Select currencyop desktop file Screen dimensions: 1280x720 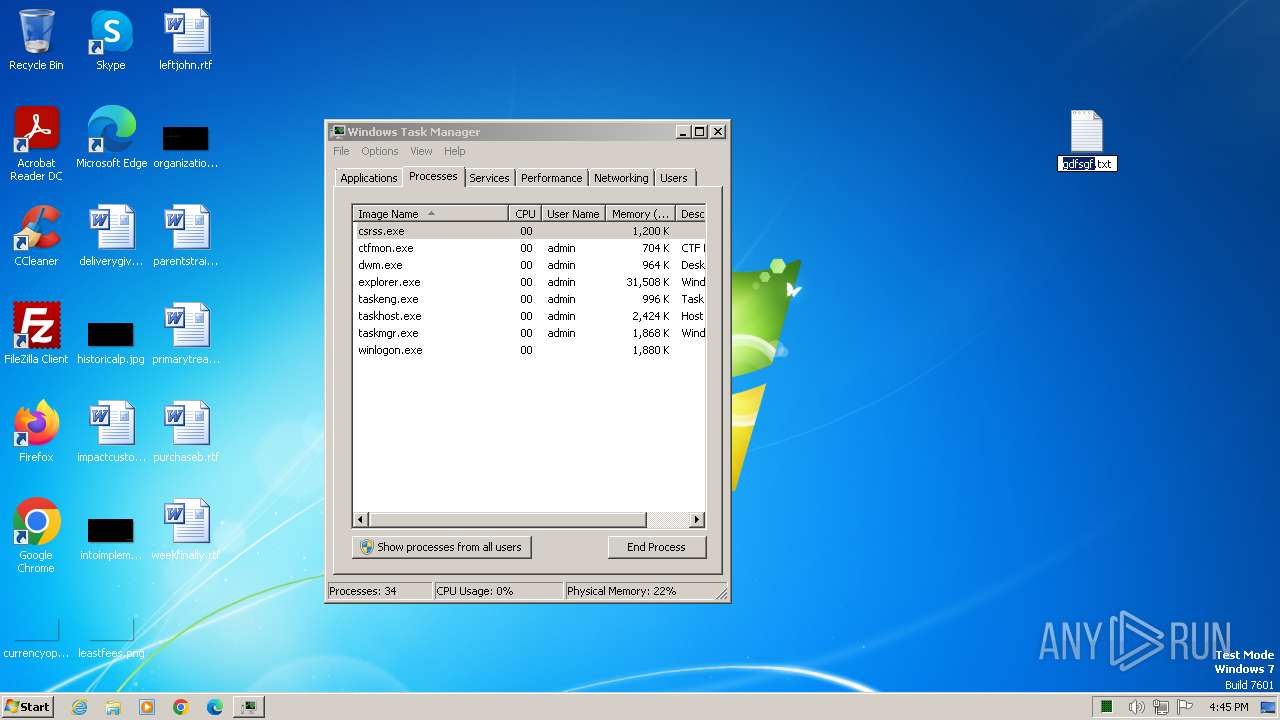point(36,640)
